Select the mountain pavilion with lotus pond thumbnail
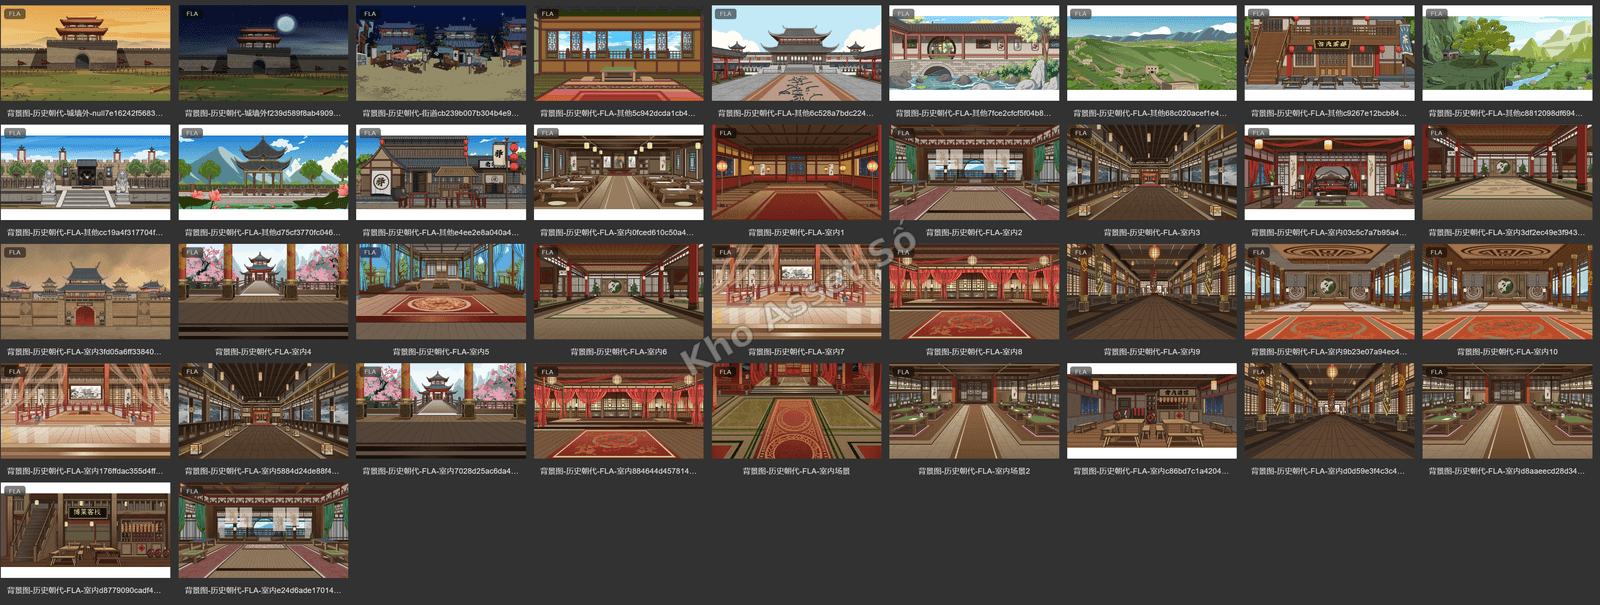 click(263, 172)
